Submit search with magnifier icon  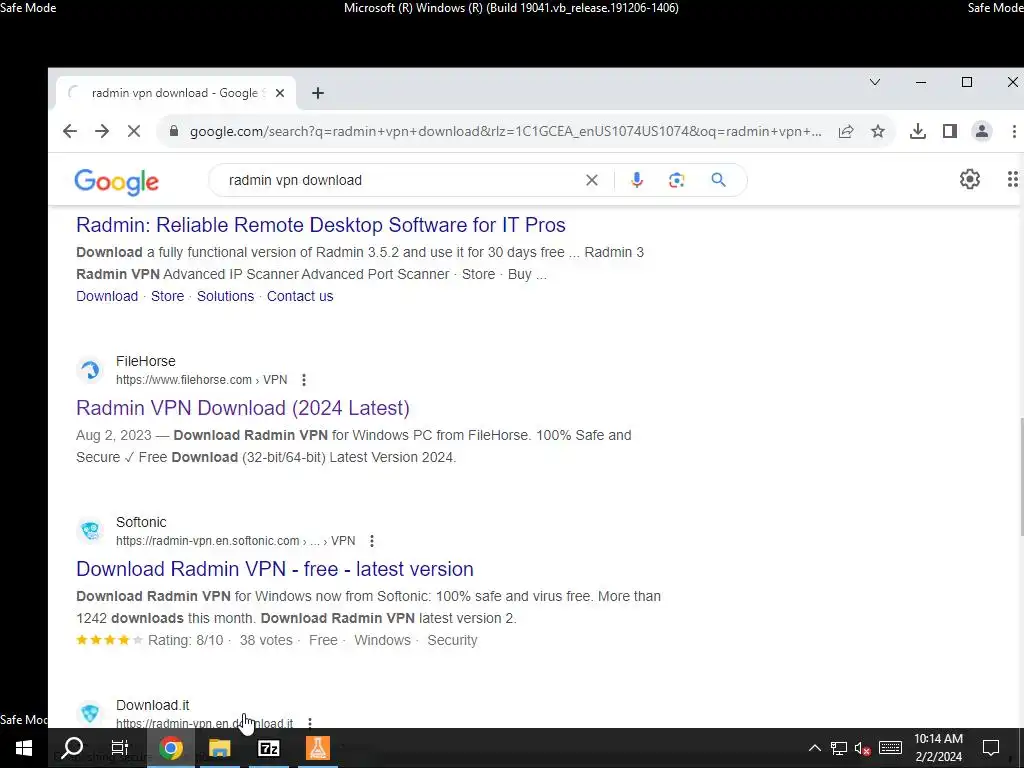[718, 180]
